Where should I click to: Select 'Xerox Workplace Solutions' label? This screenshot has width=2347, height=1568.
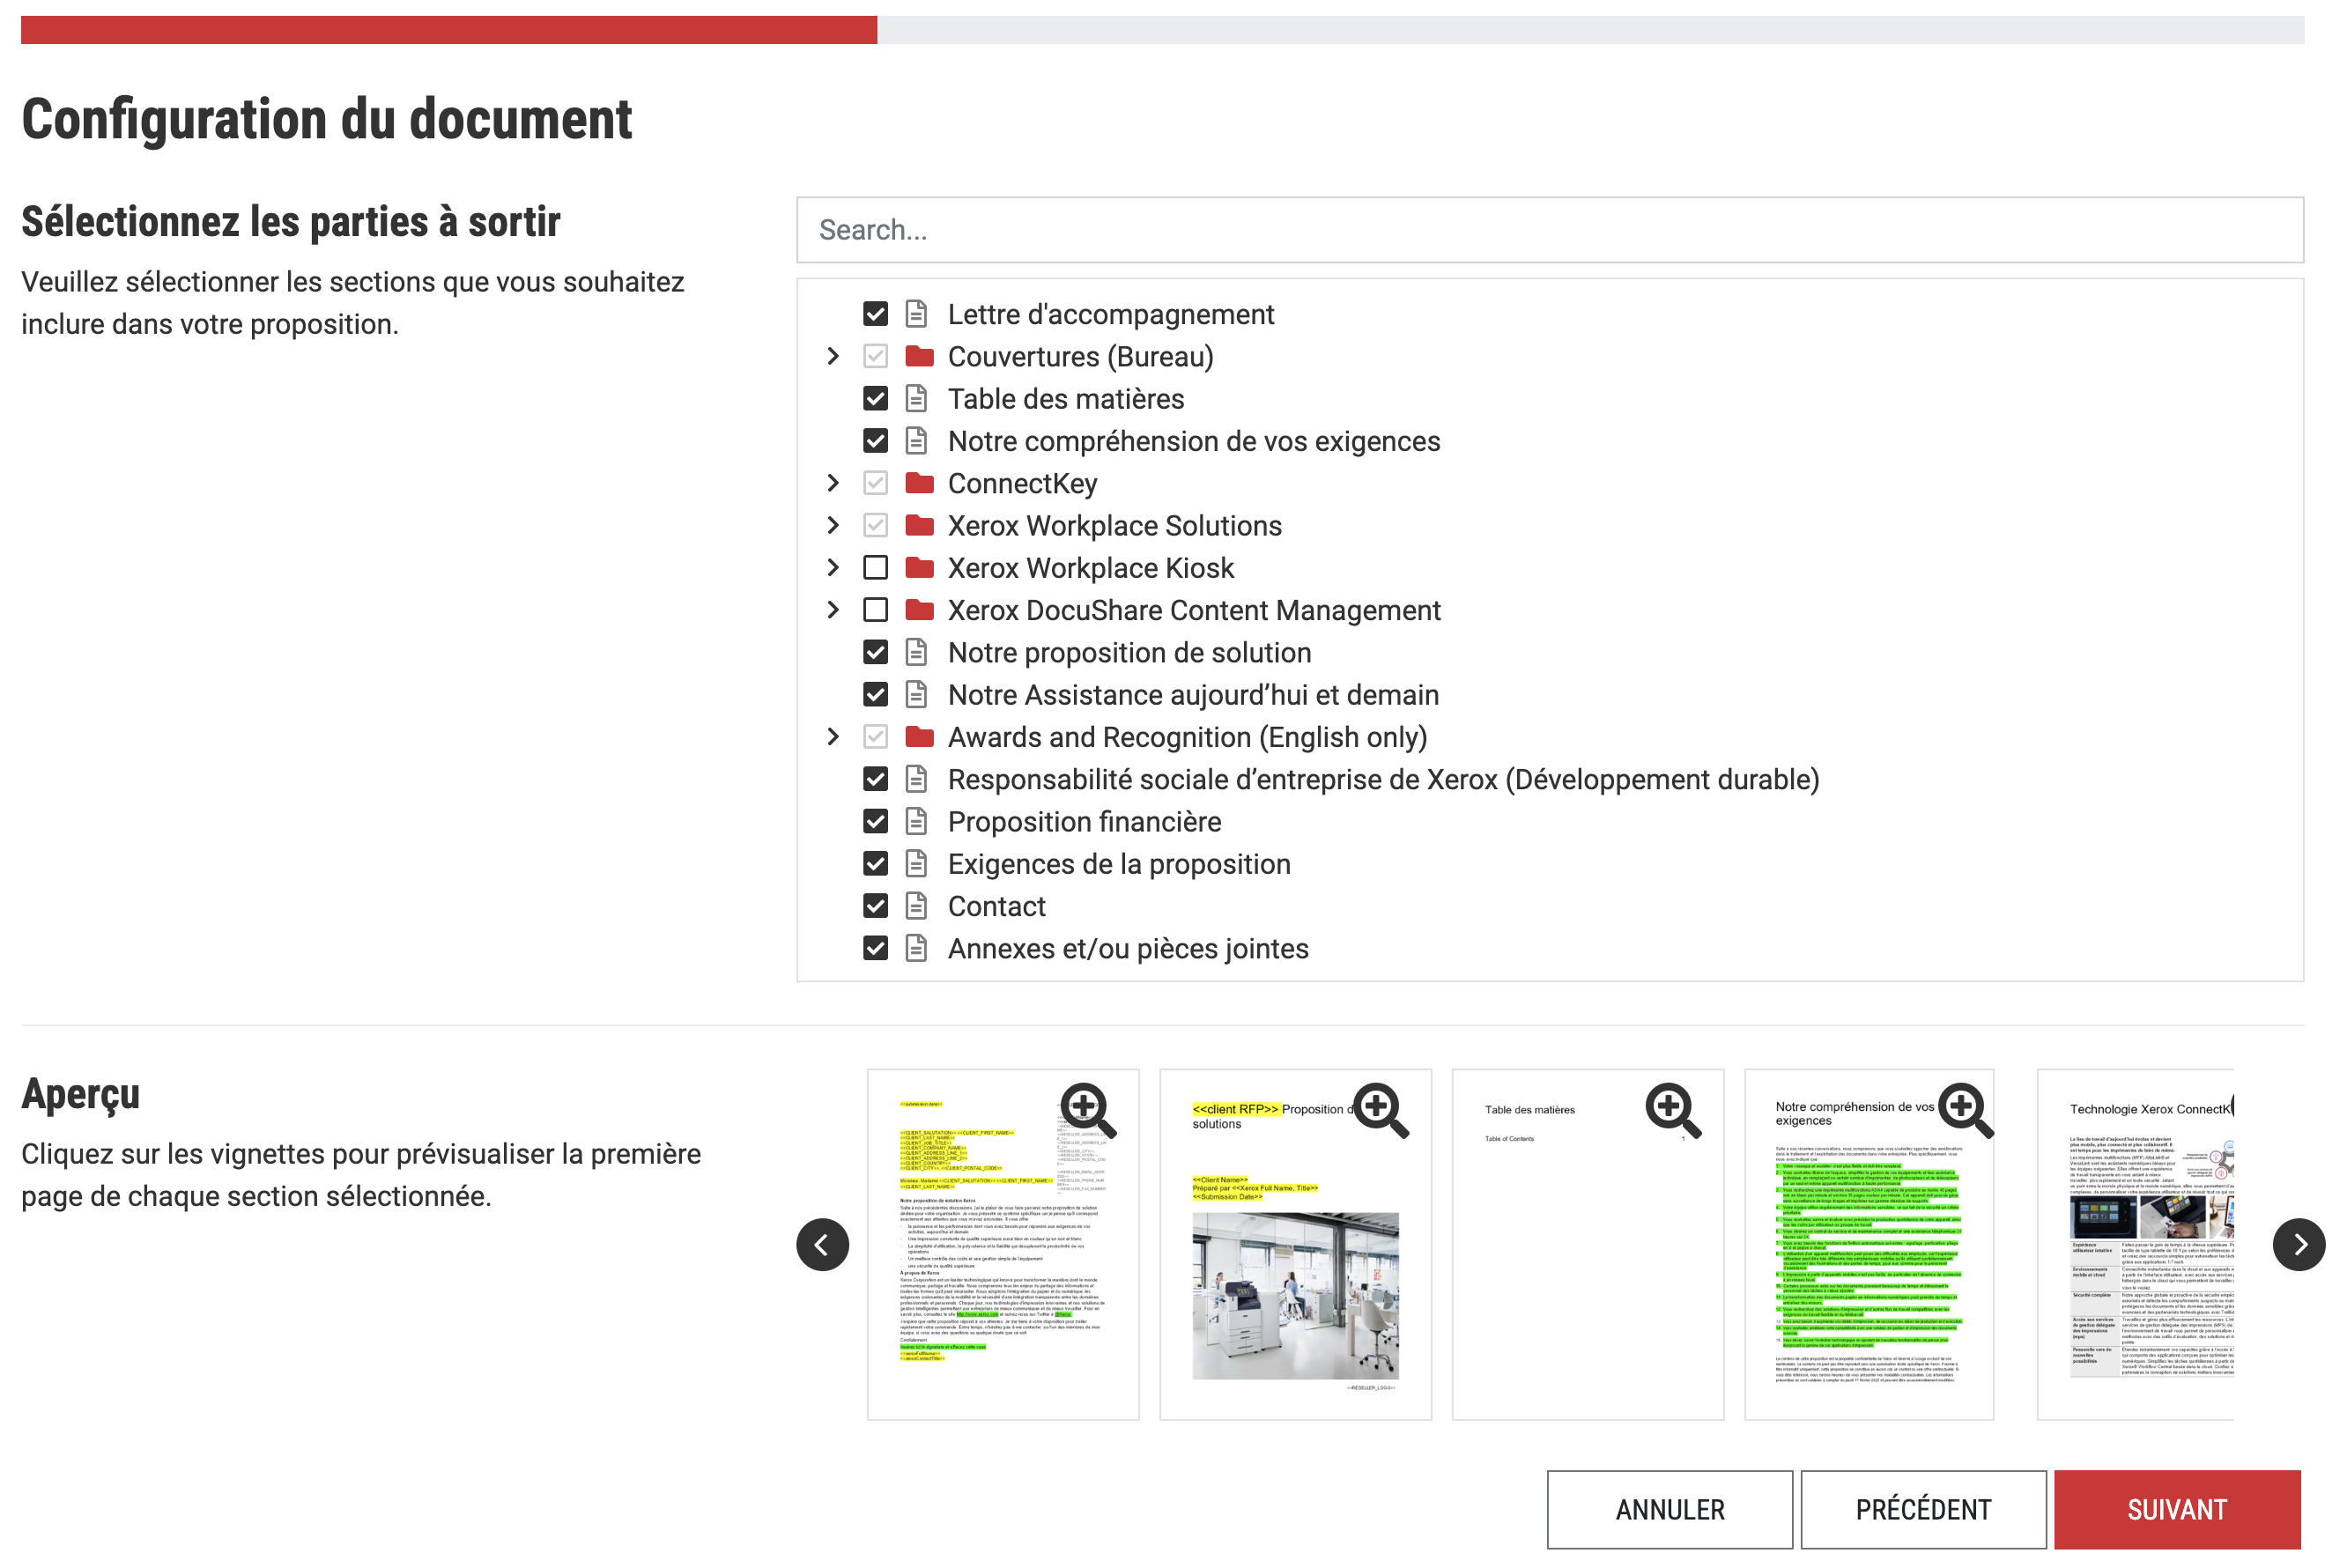pos(1114,526)
